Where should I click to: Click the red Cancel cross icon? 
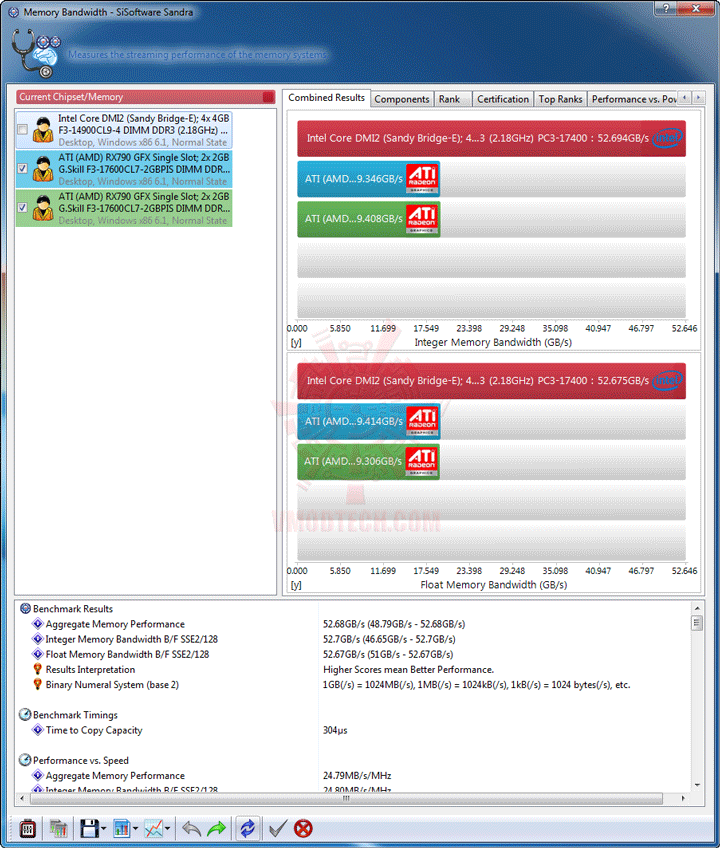(x=303, y=828)
